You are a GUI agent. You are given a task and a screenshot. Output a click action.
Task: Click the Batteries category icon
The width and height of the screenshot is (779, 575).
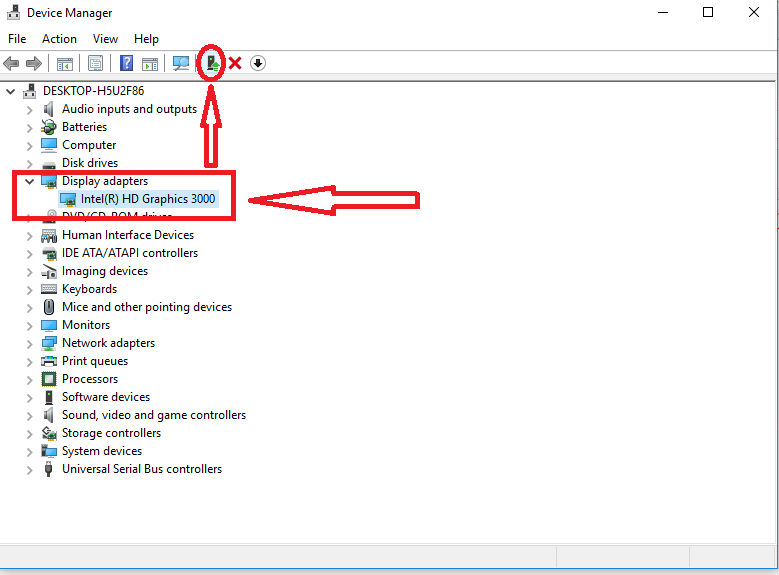49,127
